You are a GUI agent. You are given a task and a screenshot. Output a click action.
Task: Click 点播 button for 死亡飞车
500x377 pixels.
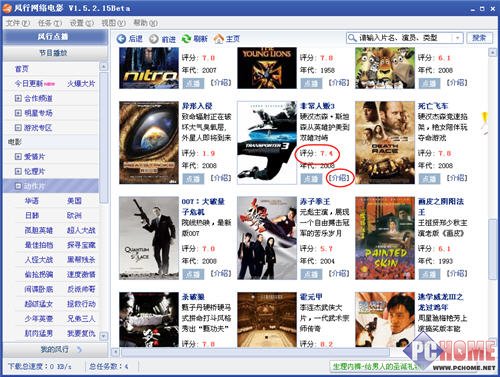point(429,179)
